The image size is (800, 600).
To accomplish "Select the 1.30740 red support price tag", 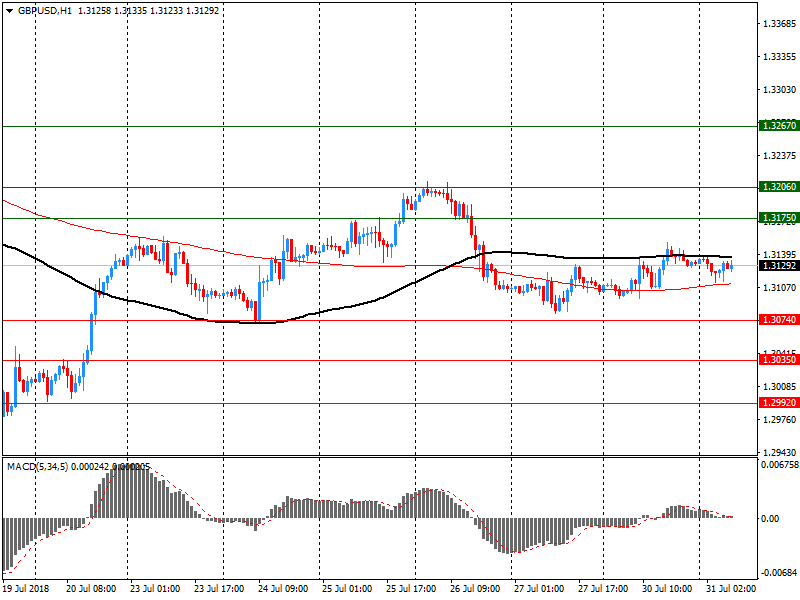I will (x=778, y=320).
